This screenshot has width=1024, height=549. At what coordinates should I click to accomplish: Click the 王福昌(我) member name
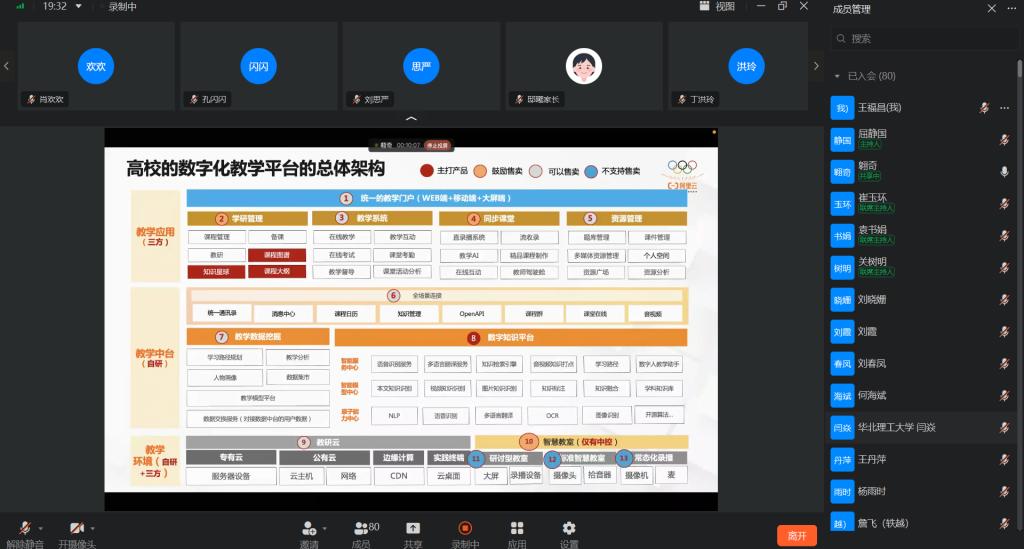879,108
